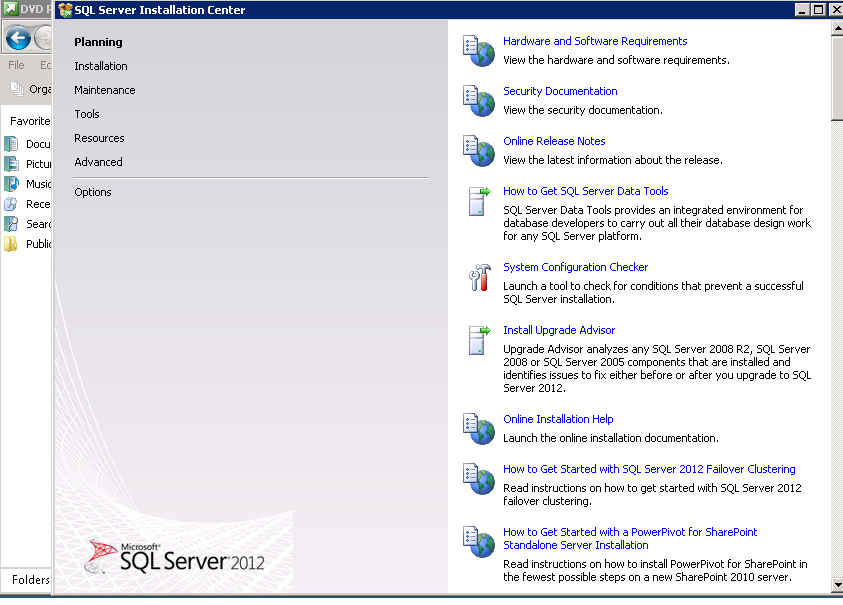Click the Failover Clustering globe icon
This screenshot has width=843, height=605.
point(478,479)
